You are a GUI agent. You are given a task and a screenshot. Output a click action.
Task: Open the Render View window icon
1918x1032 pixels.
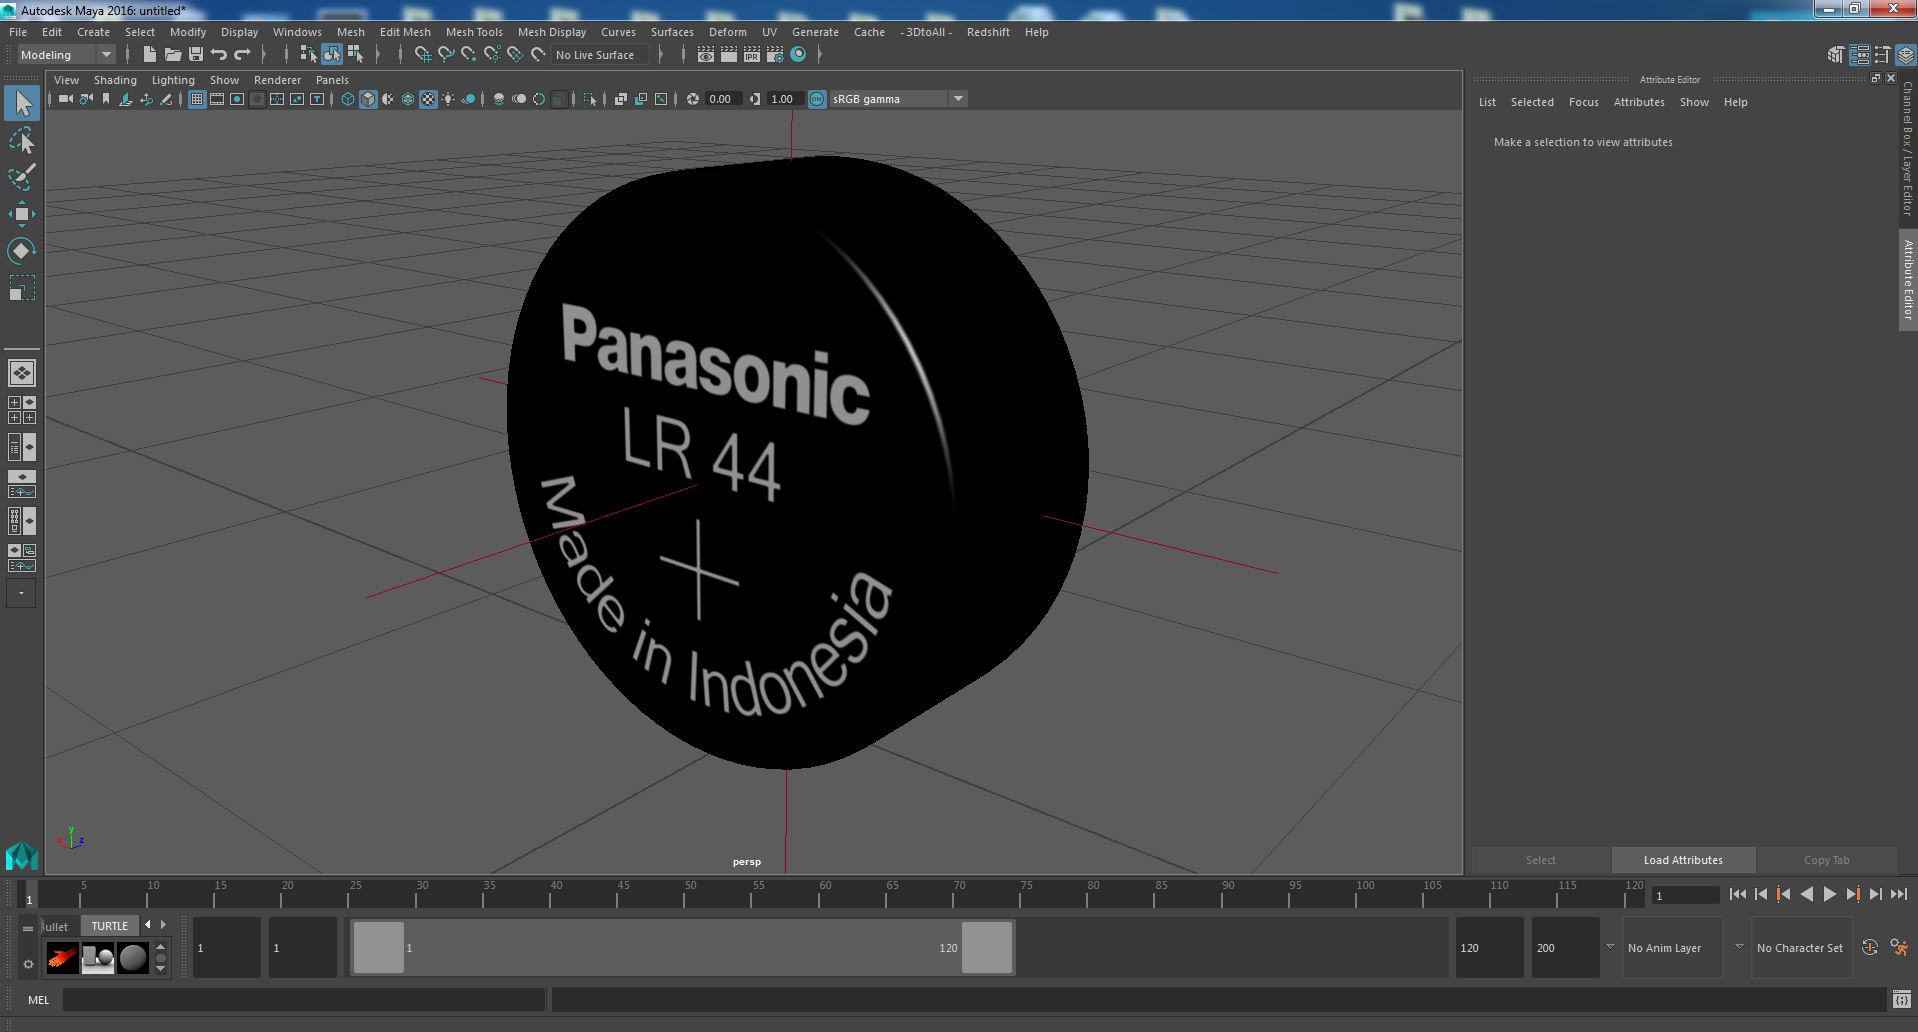tap(706, 55)
